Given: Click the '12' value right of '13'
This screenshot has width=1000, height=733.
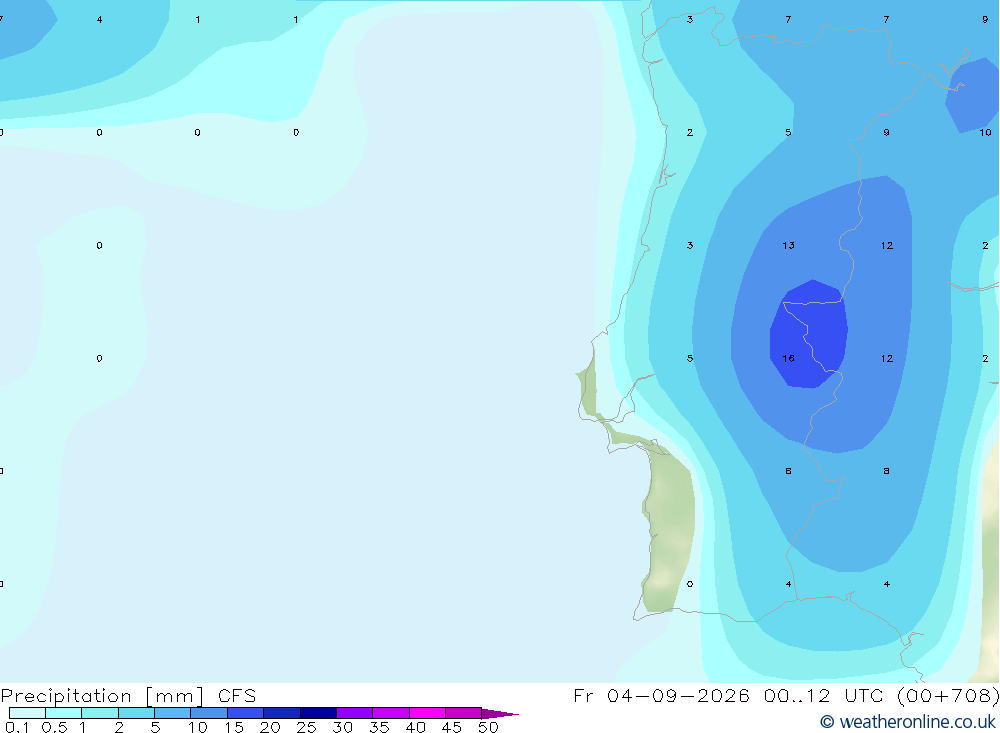Looking at the screenshot, I should coord(887,246).
